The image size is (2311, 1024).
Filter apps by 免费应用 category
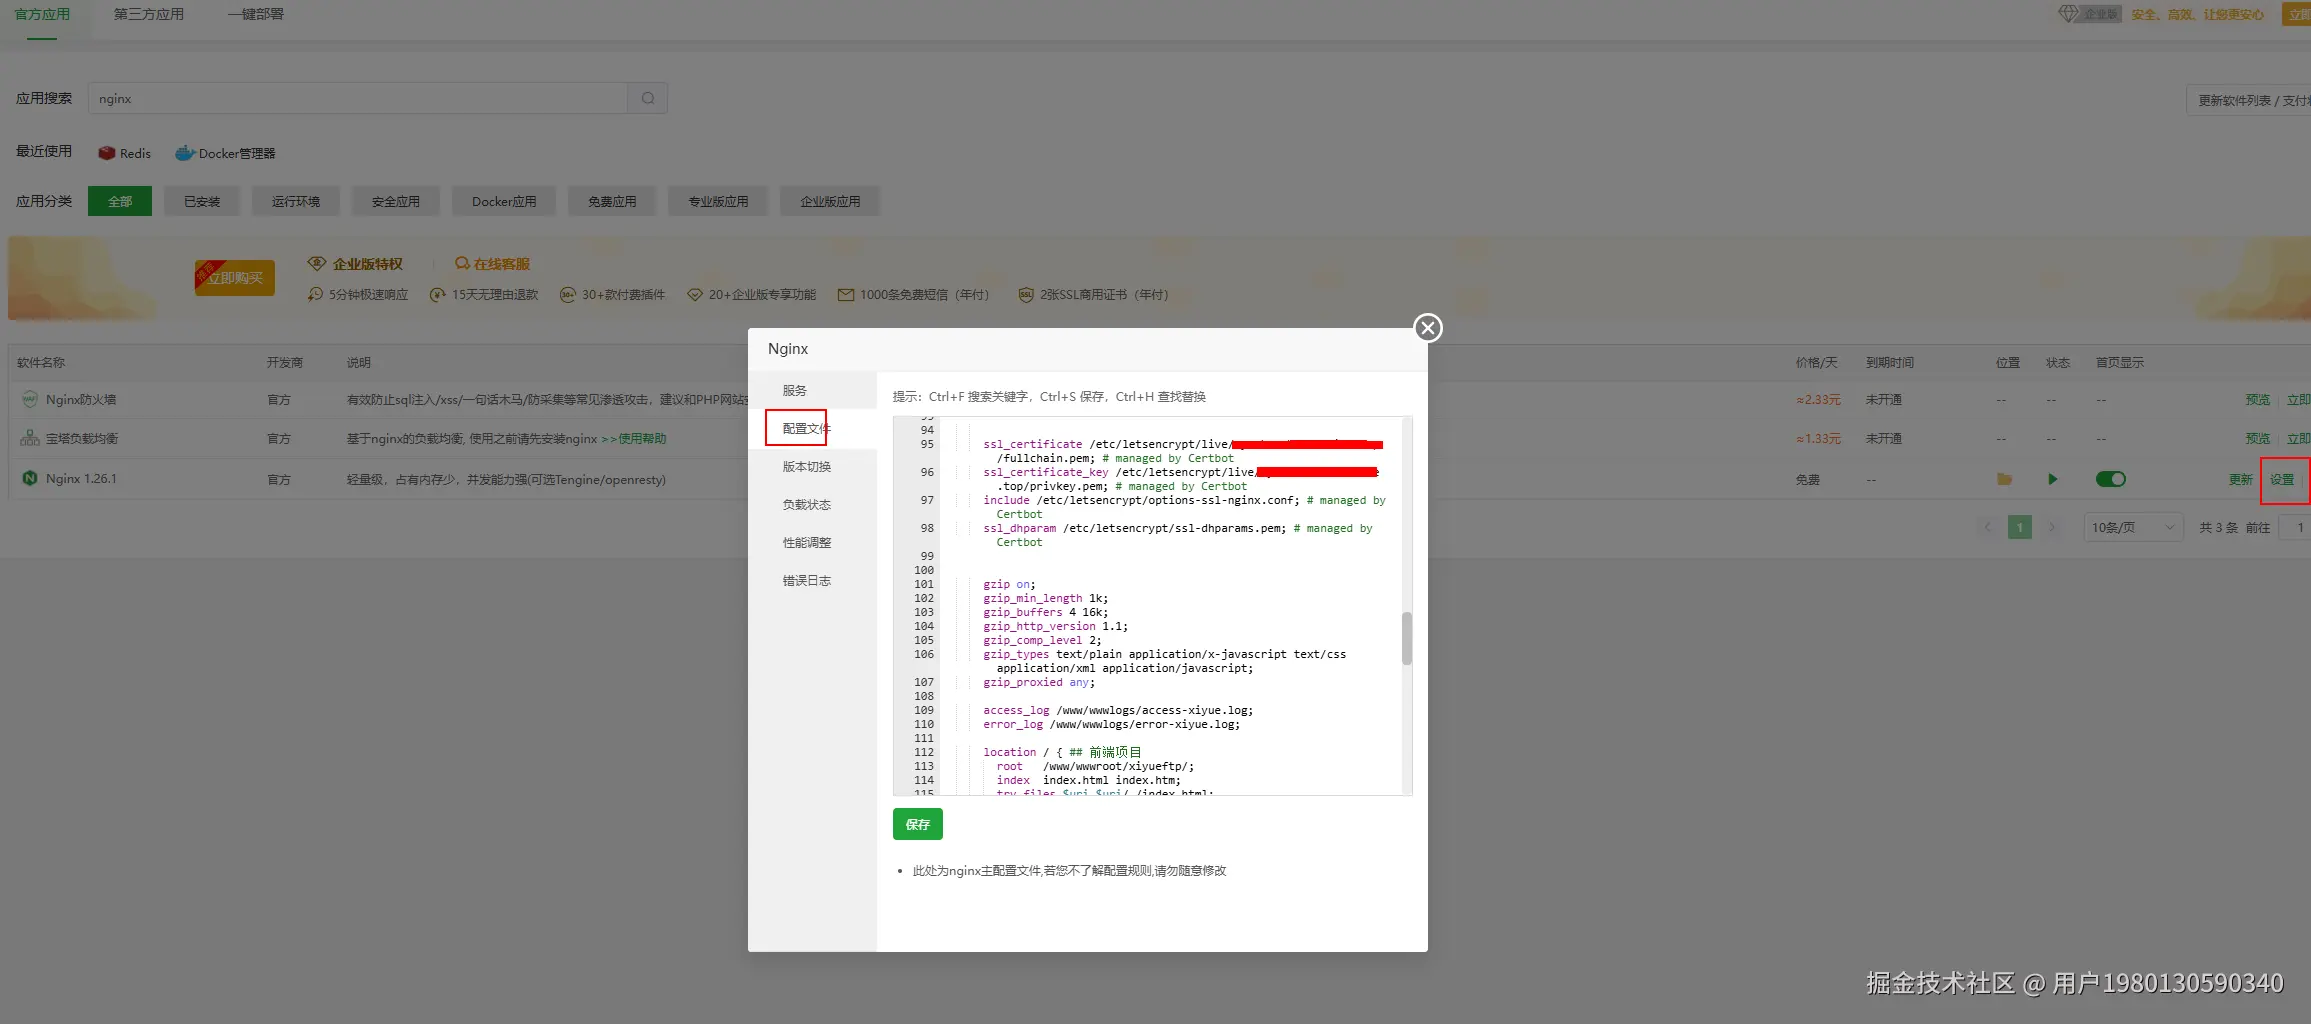click(x=612, y=201)
